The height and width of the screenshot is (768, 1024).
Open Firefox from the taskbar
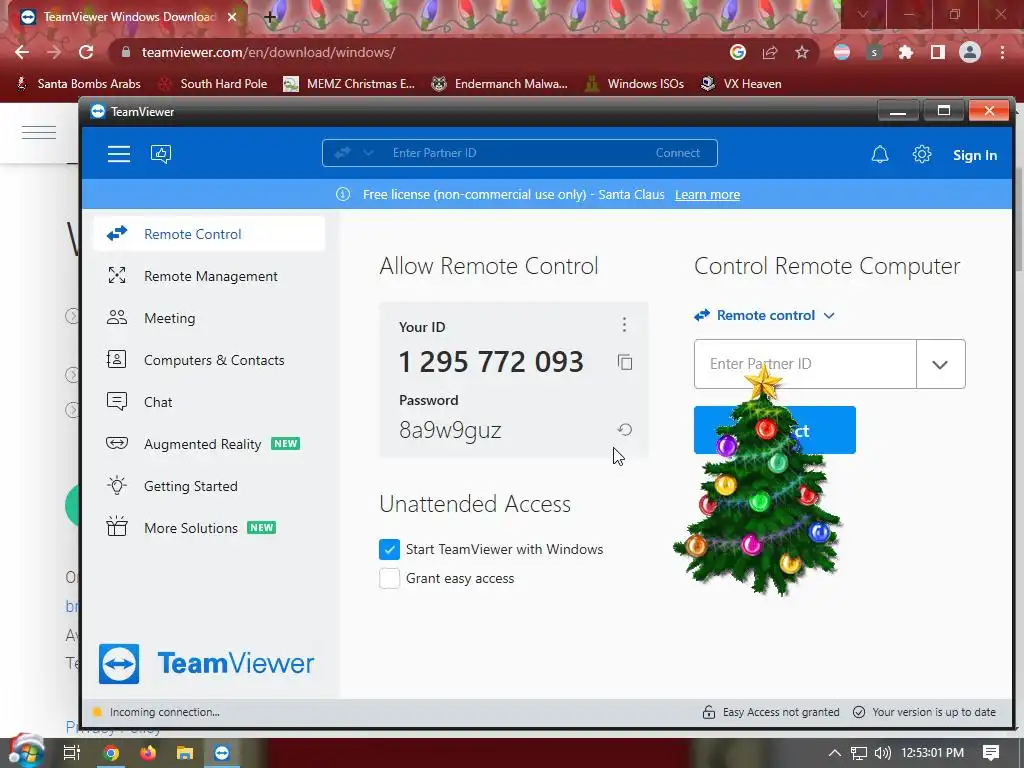tap(148, 753)
